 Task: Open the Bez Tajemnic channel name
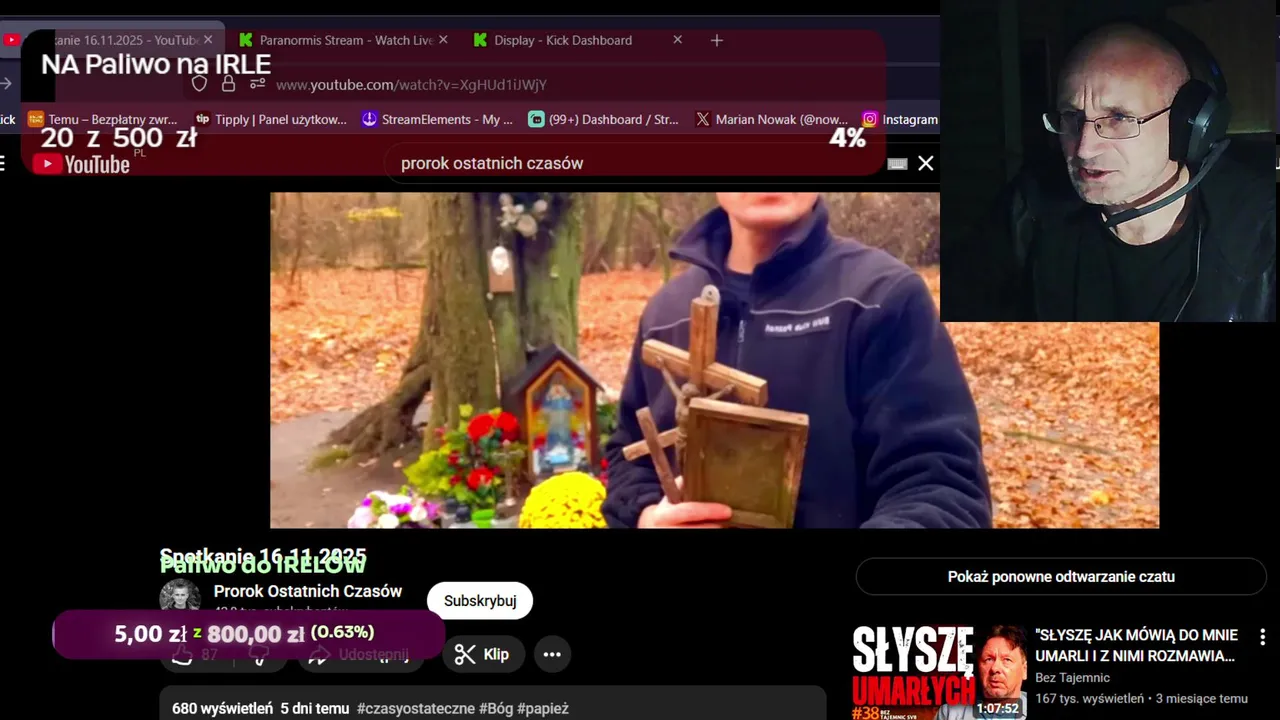coord(1072,678)
